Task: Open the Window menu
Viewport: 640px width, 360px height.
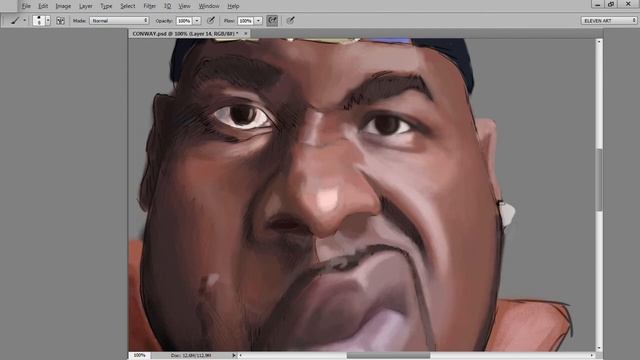Action: pyautogui.click(x=209, y=6)
